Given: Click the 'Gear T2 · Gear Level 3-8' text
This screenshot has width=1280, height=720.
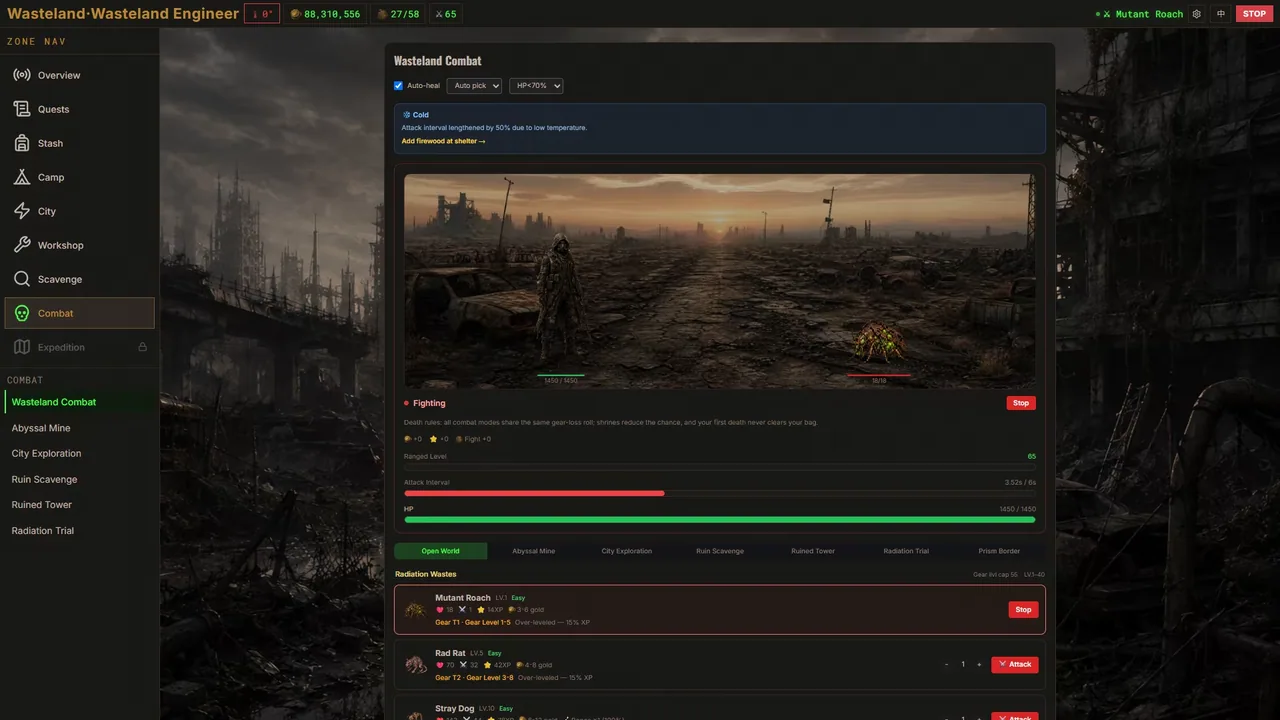Looking at the screenshot, I should (474, 678).
